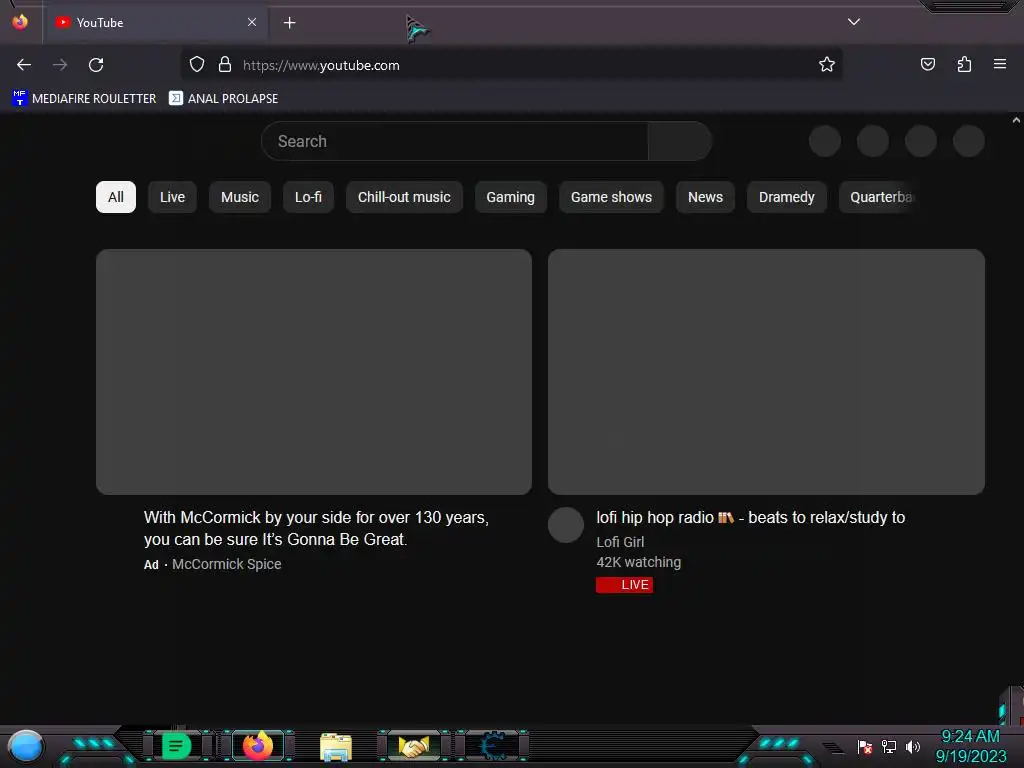
Task: Click the scrollbar up arrow
Action: [1016, 120]
